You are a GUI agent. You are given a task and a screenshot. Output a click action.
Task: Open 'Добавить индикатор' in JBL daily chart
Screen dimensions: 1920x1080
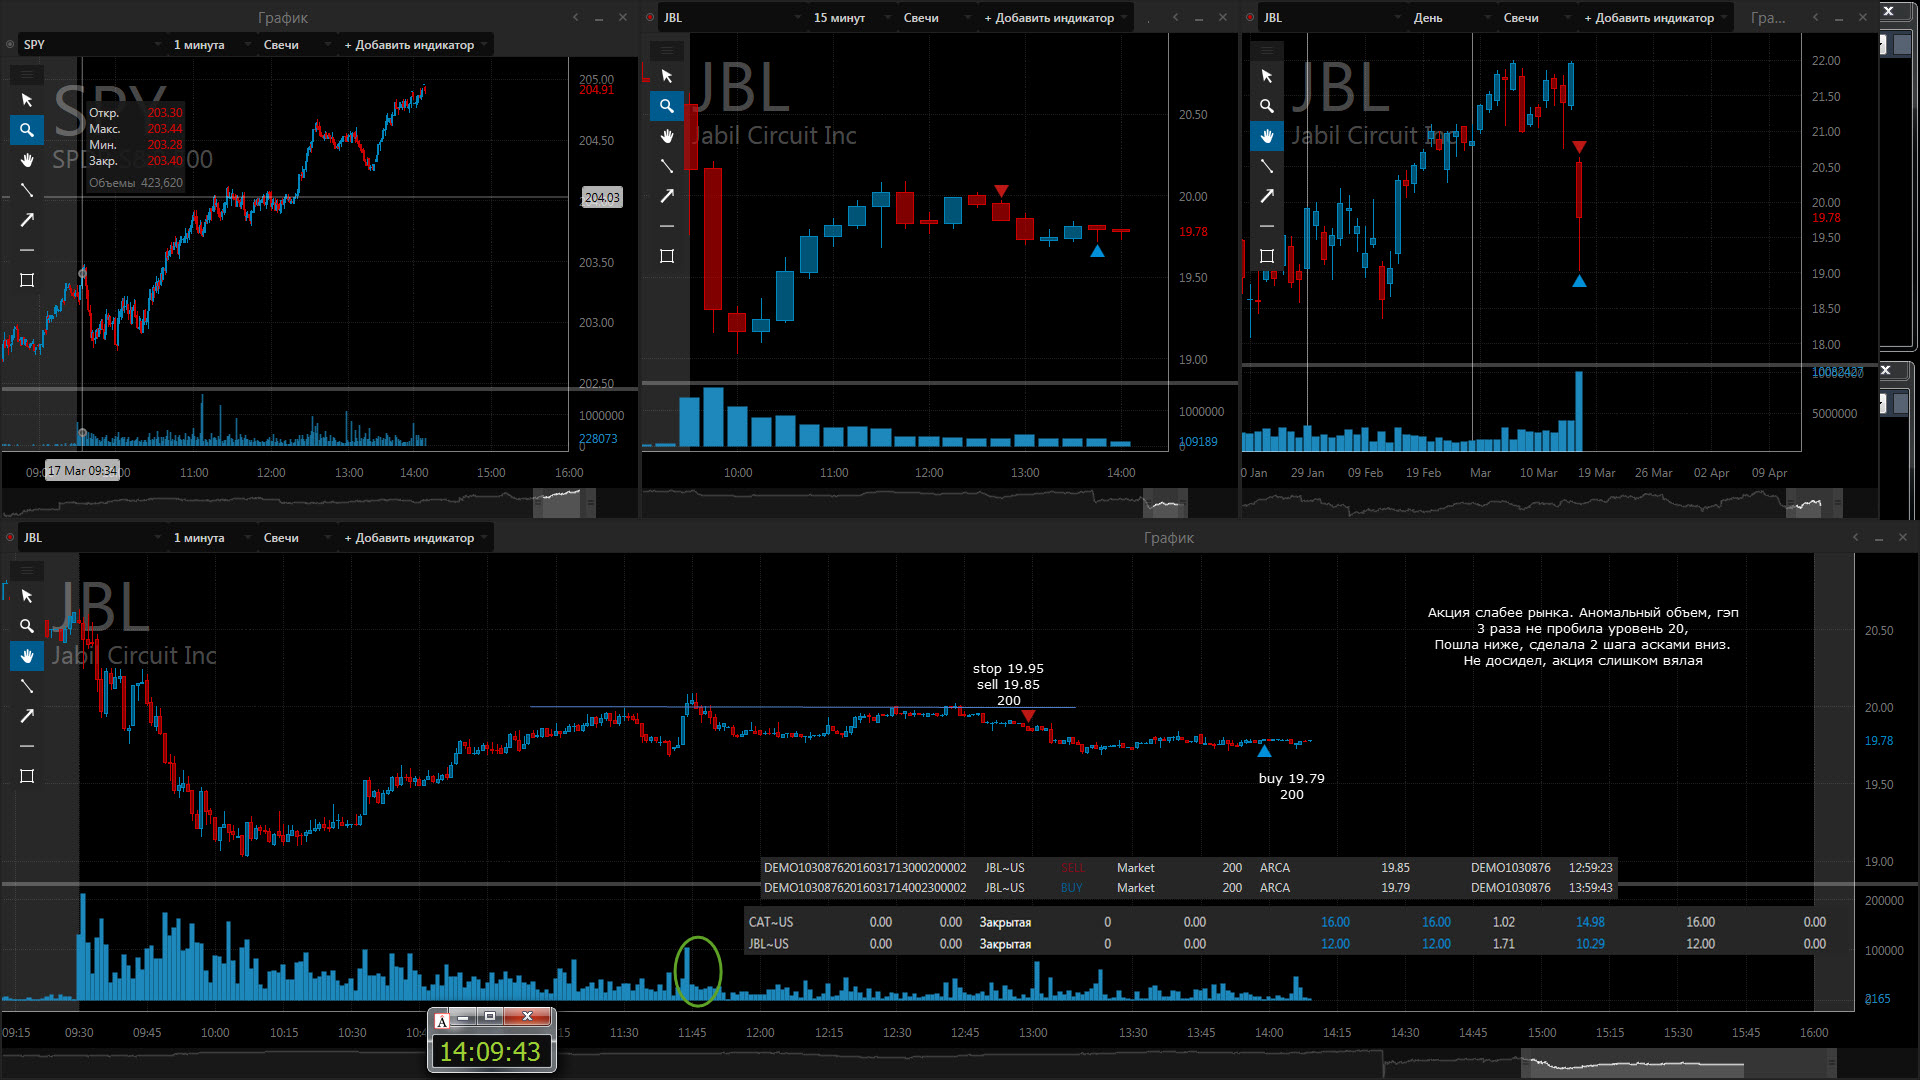tap(1655, 17)
